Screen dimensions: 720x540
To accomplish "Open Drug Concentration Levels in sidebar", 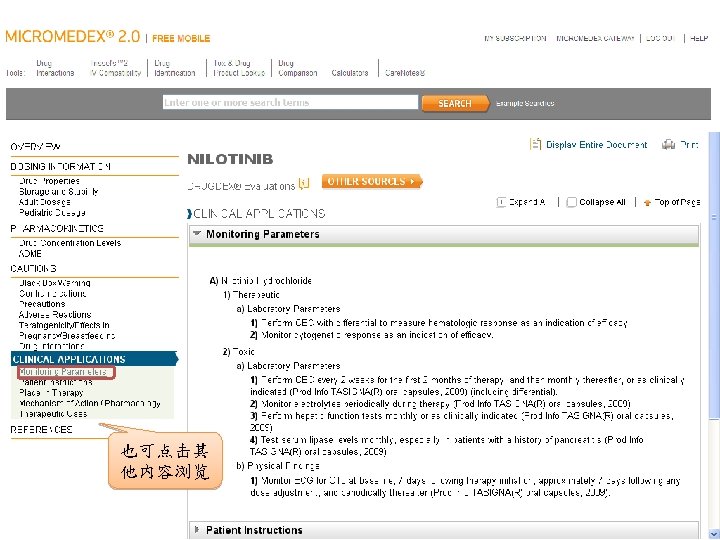I will tap(70, 243).
